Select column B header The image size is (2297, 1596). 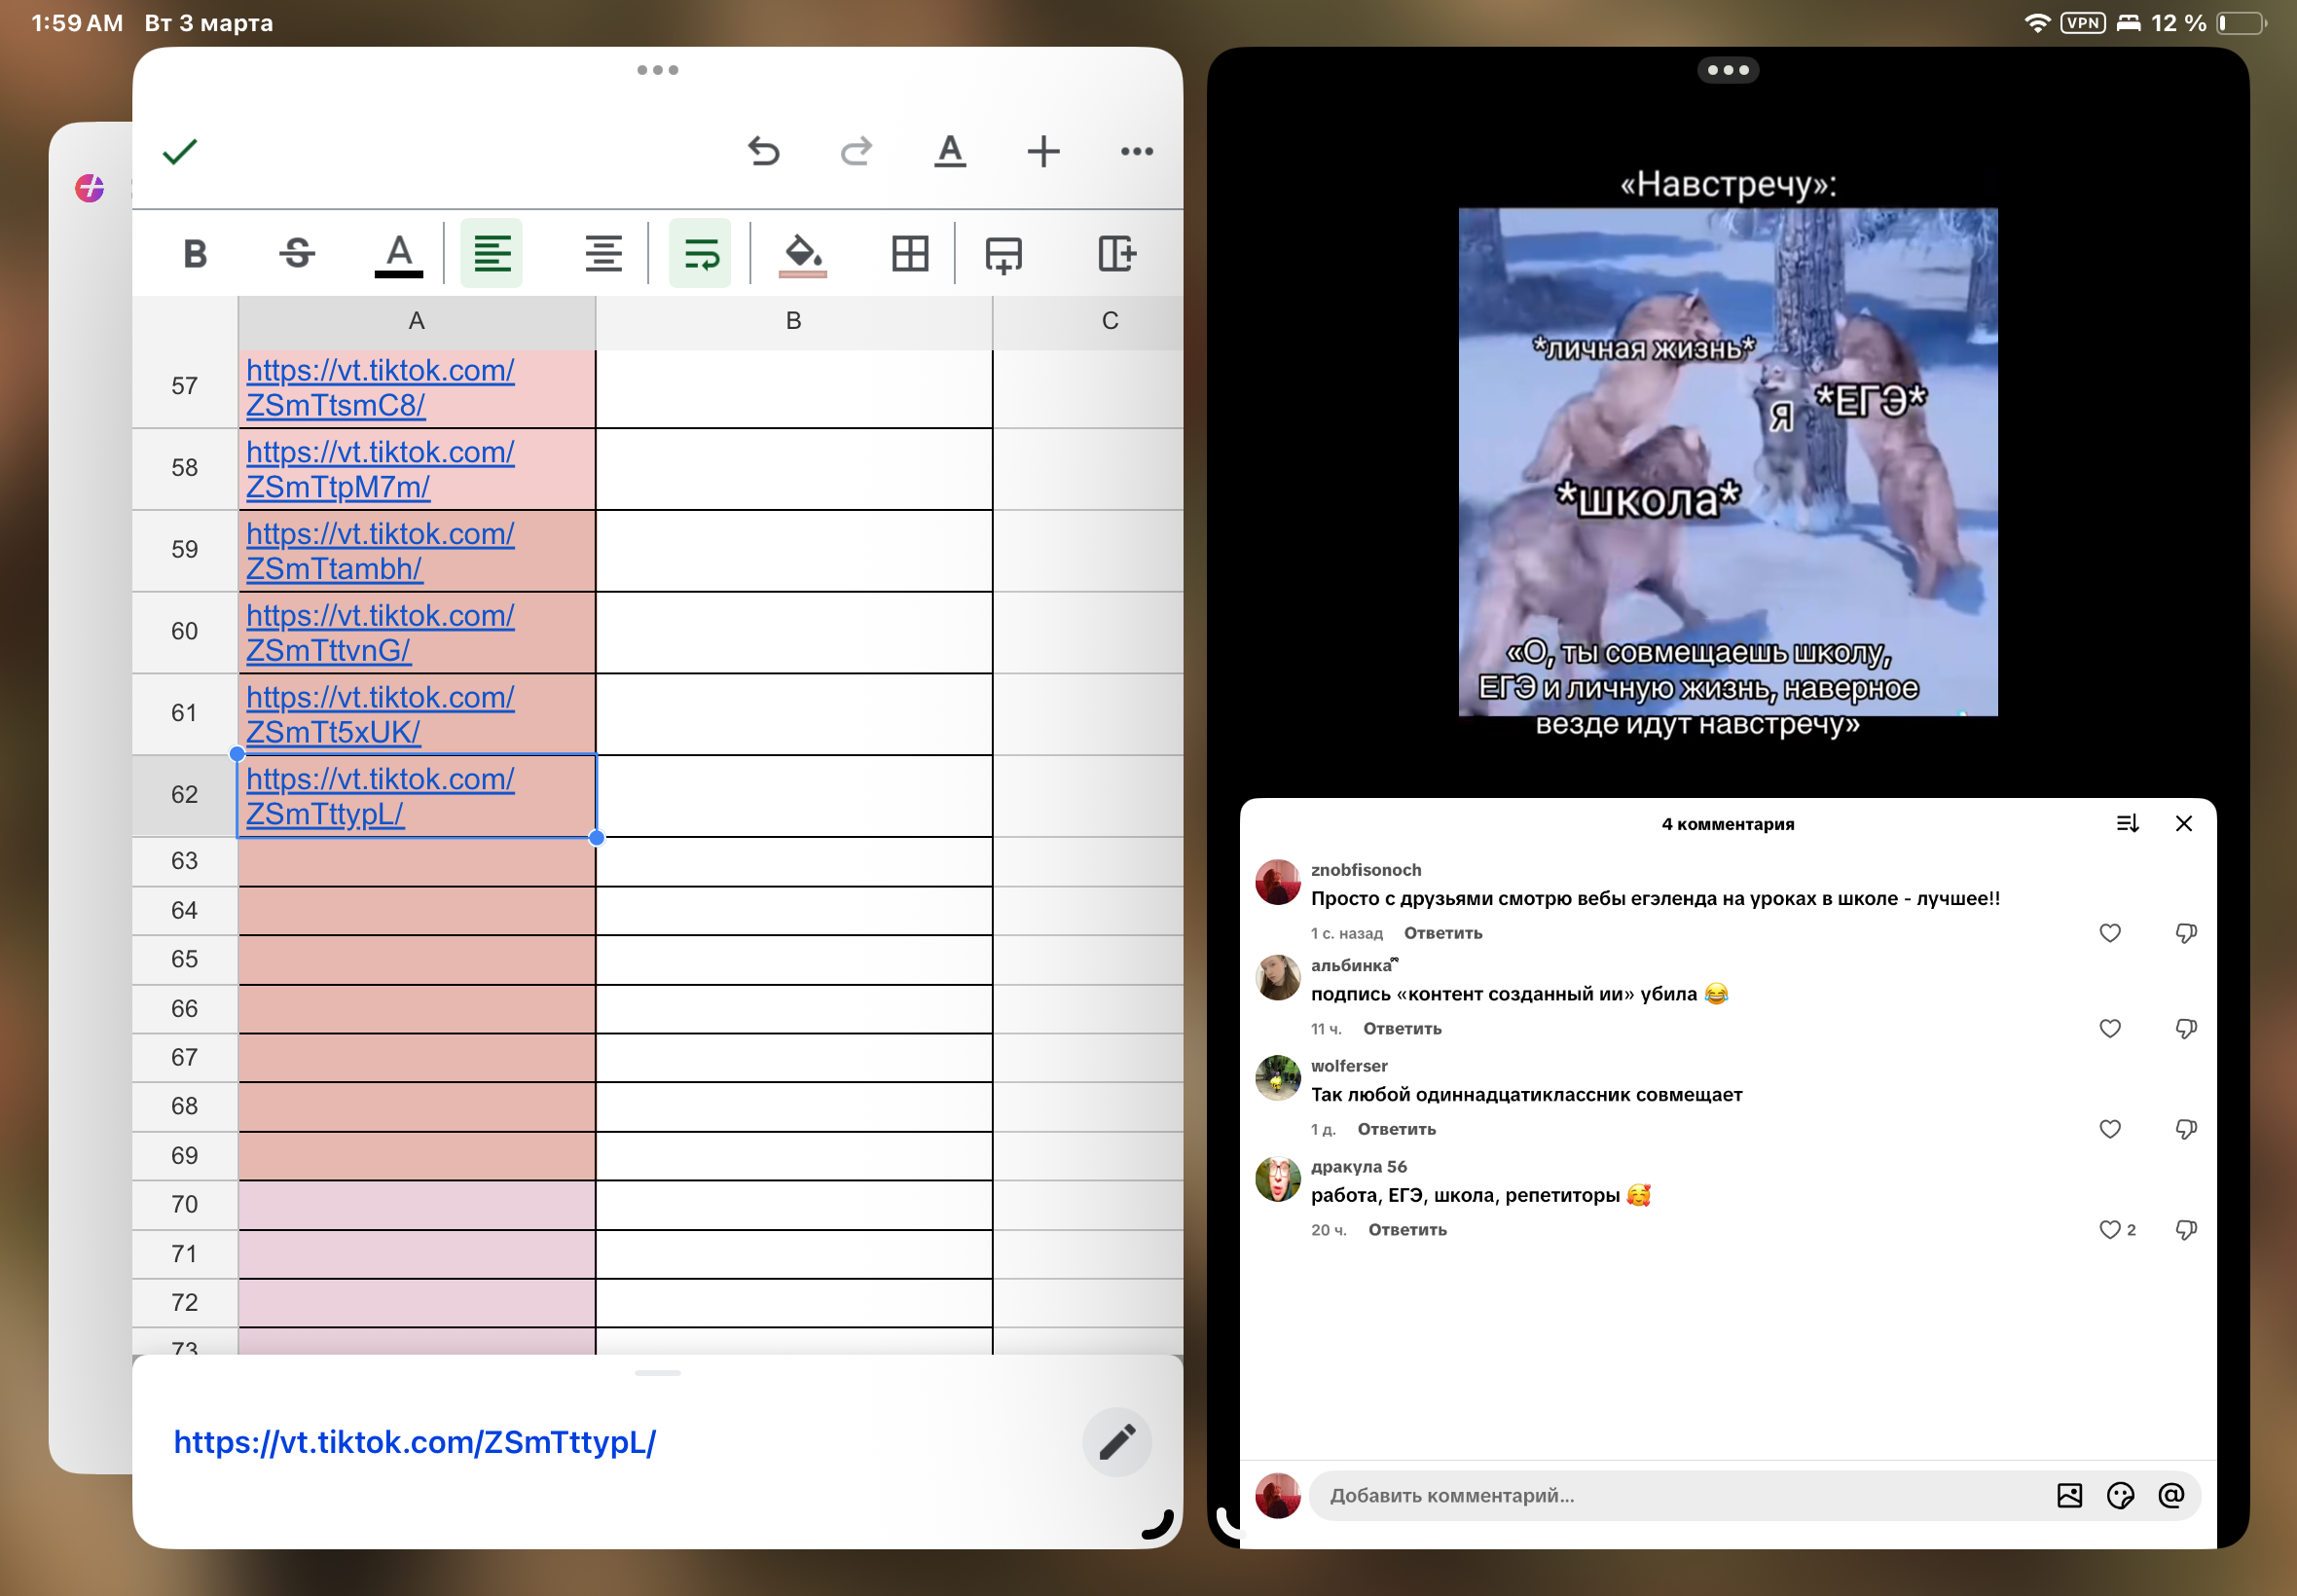pos(794,321)
